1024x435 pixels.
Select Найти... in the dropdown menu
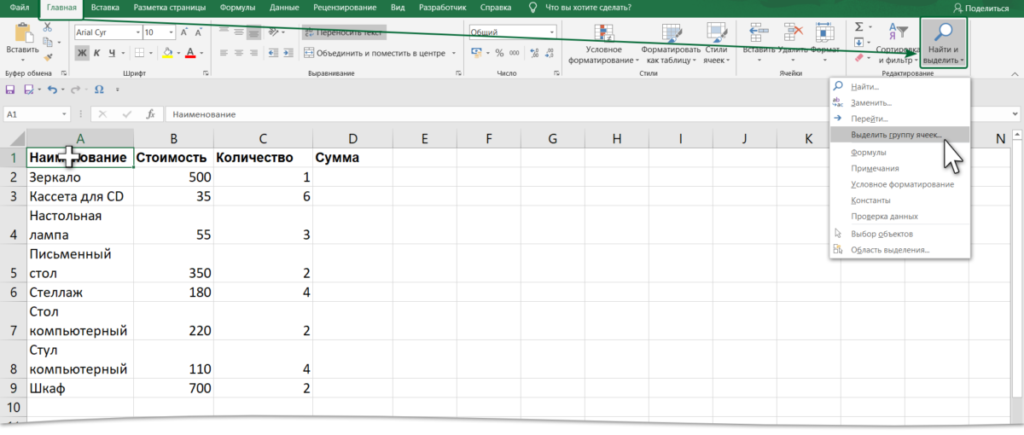point(900,87)
